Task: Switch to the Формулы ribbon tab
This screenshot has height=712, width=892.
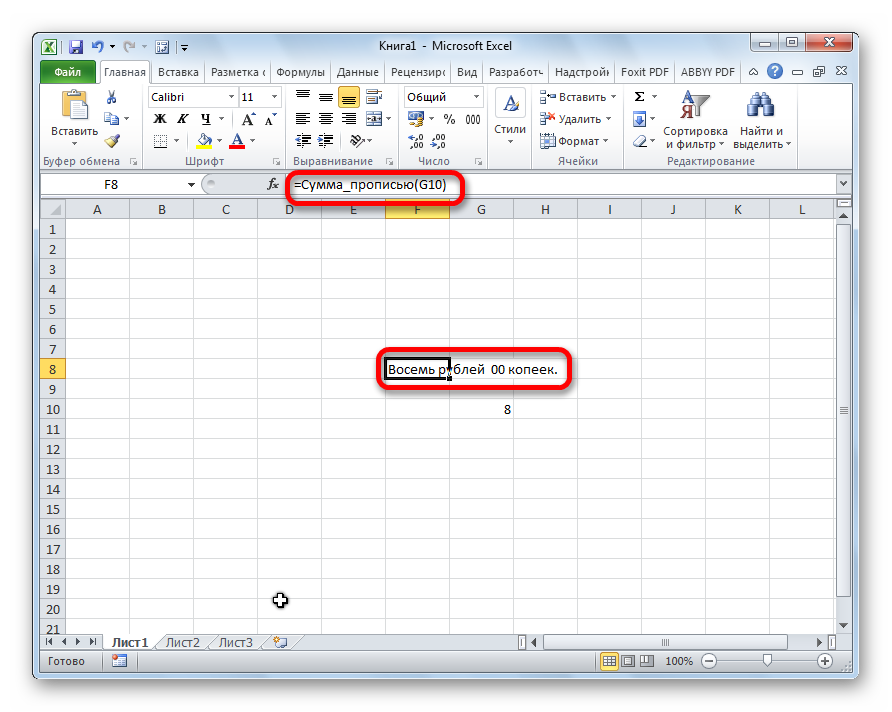Action: pyautogui.click(x=300, y=72)
